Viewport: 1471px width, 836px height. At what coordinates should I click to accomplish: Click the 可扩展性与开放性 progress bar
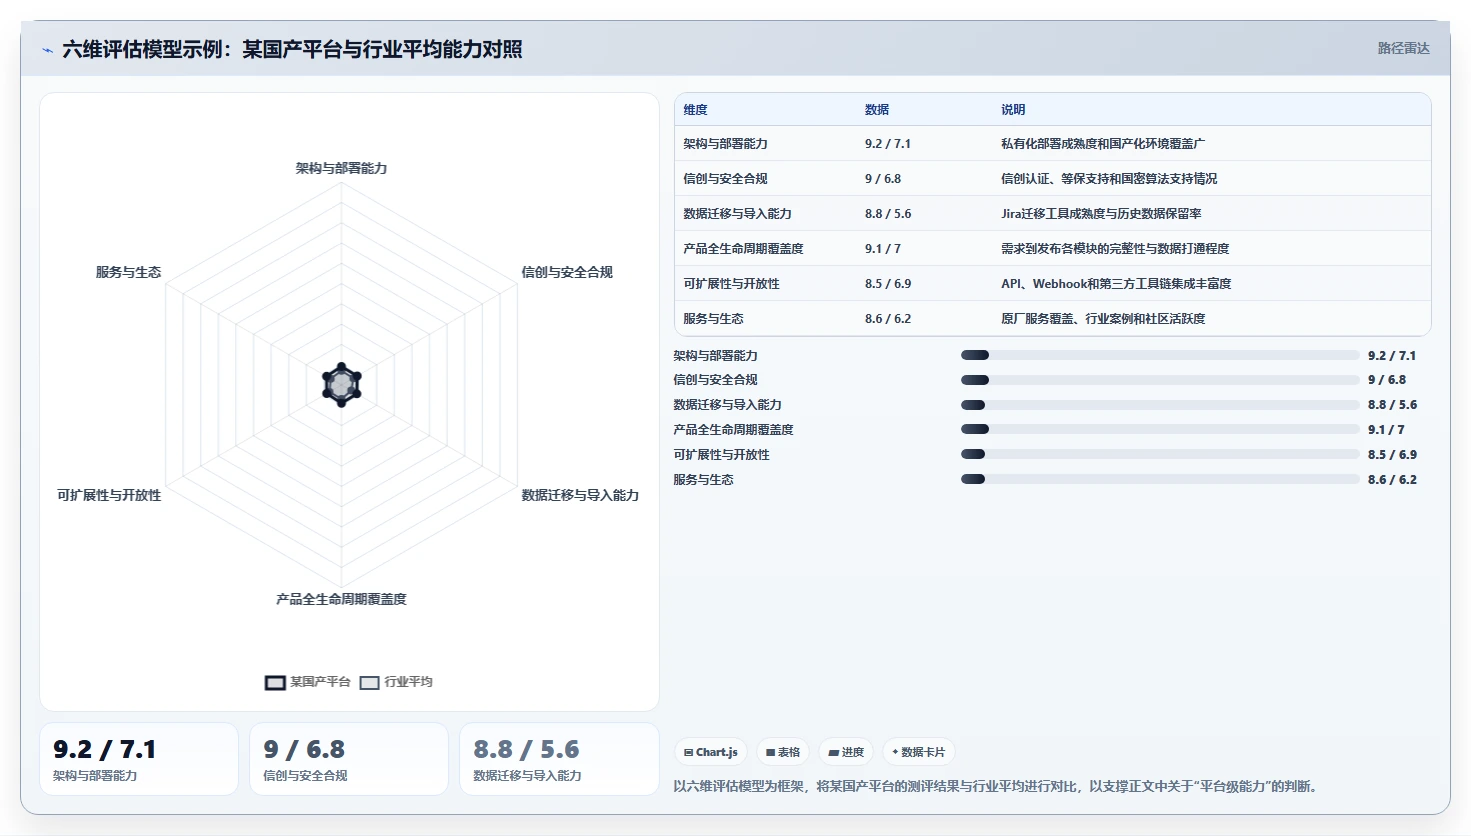[x=1160, y=454]
